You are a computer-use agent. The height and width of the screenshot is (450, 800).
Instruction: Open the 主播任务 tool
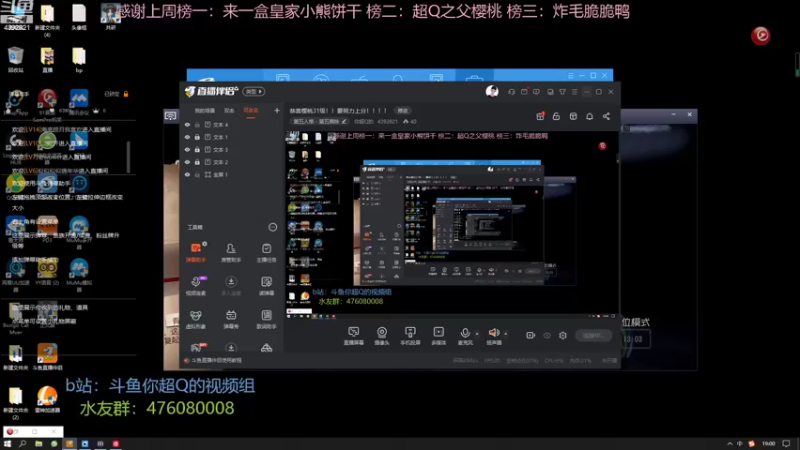pos(266,252)
